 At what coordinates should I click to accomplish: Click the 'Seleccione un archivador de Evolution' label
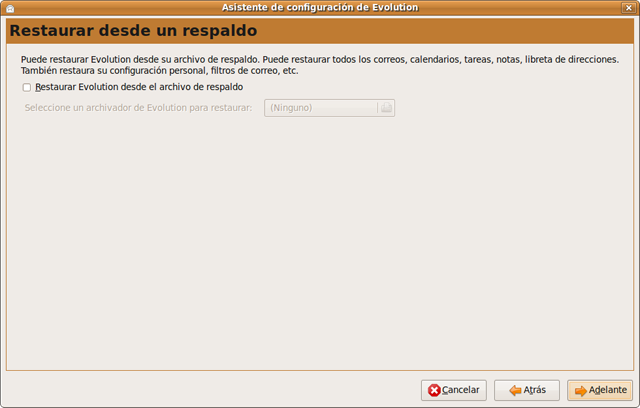point(138,107)
